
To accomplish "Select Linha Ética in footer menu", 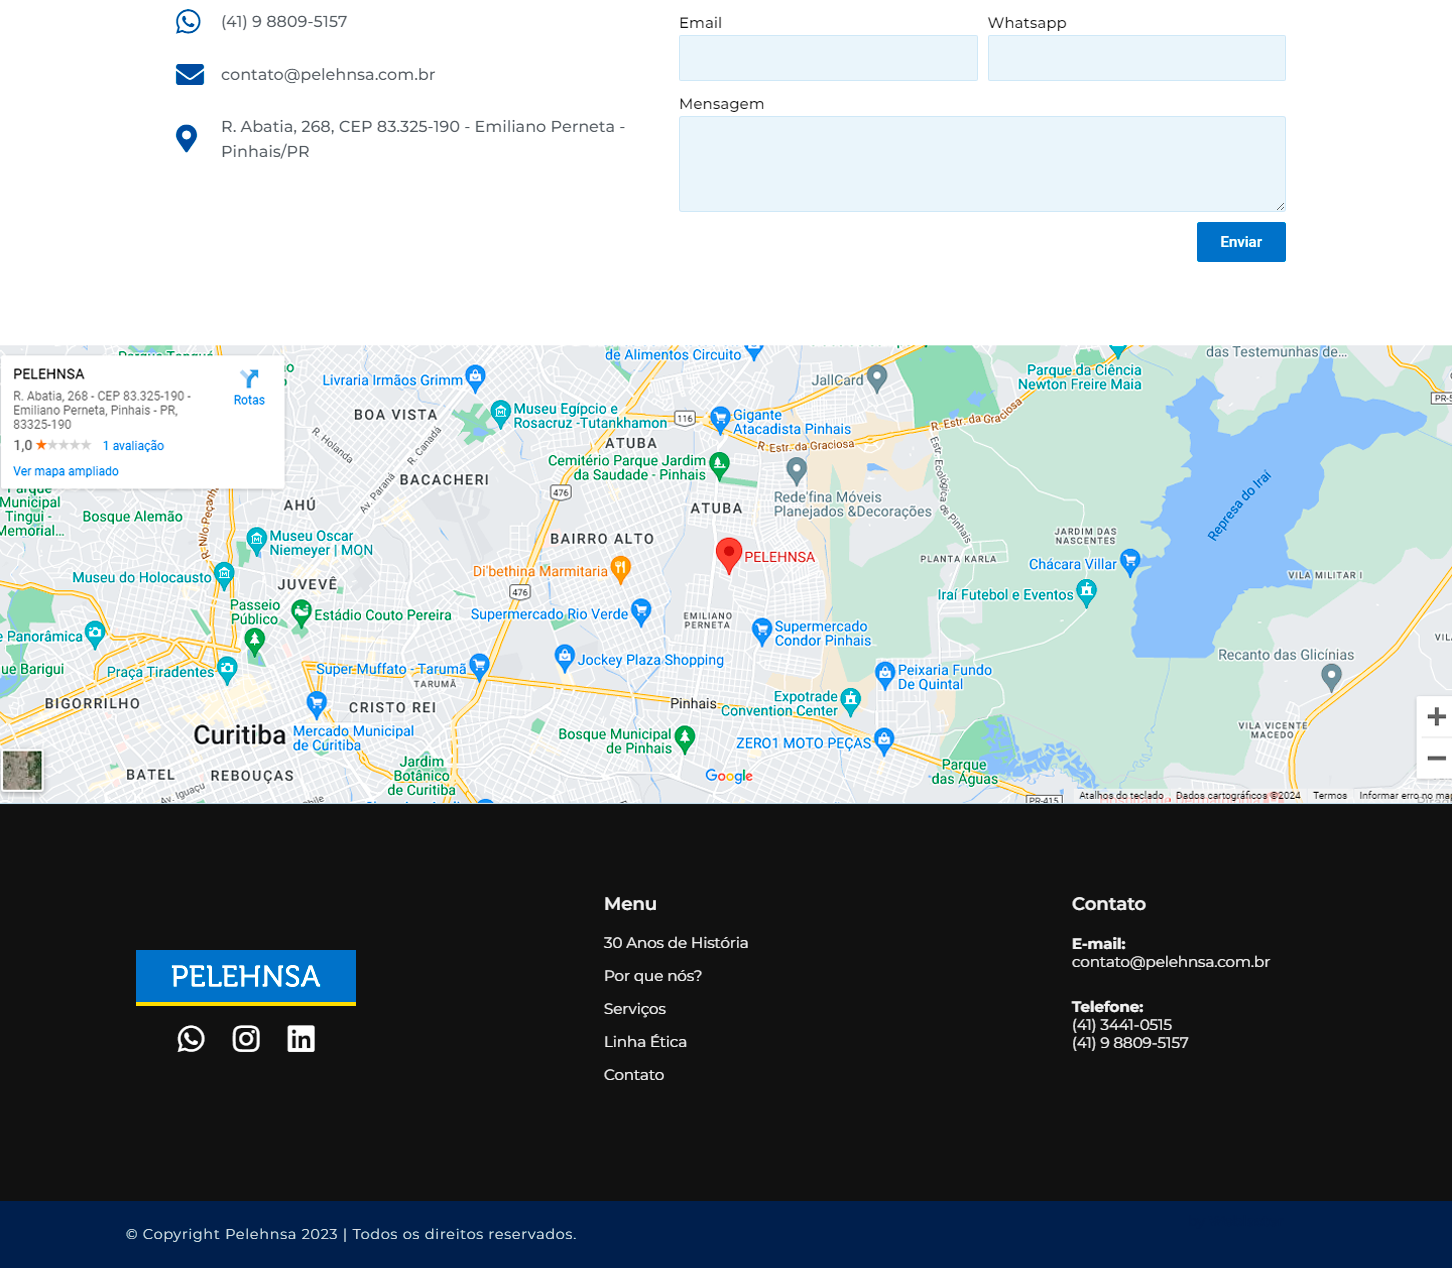I will pos(645,1042).
